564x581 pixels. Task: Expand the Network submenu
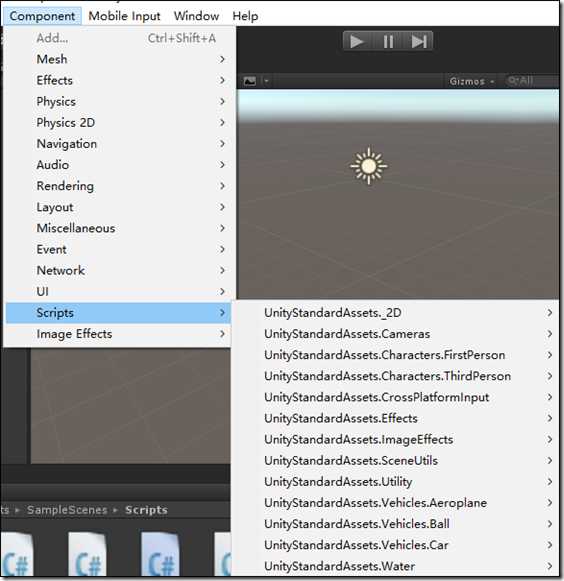(118, 270)
